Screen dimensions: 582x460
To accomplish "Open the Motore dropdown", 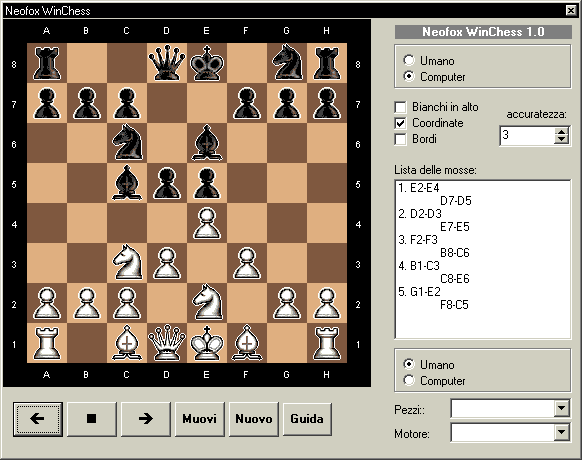I will 561,432.
